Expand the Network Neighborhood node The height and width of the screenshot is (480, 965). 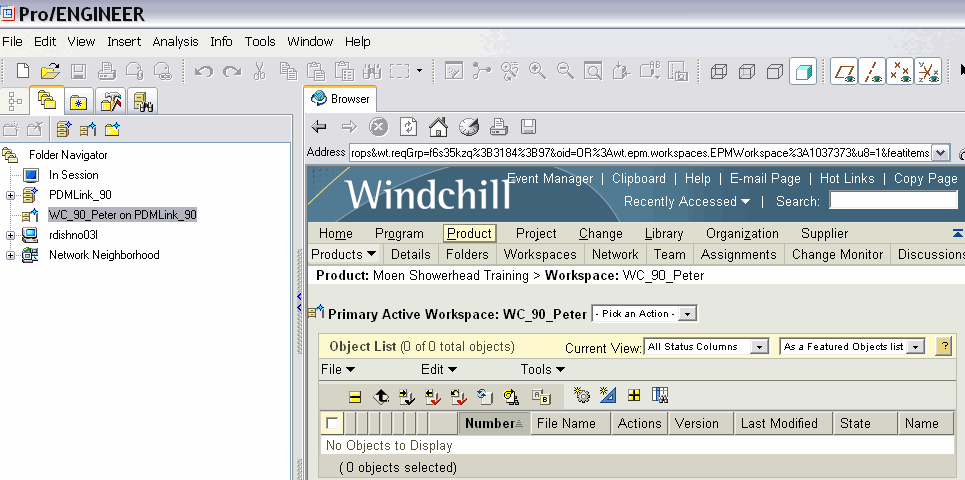coord(10,255)
